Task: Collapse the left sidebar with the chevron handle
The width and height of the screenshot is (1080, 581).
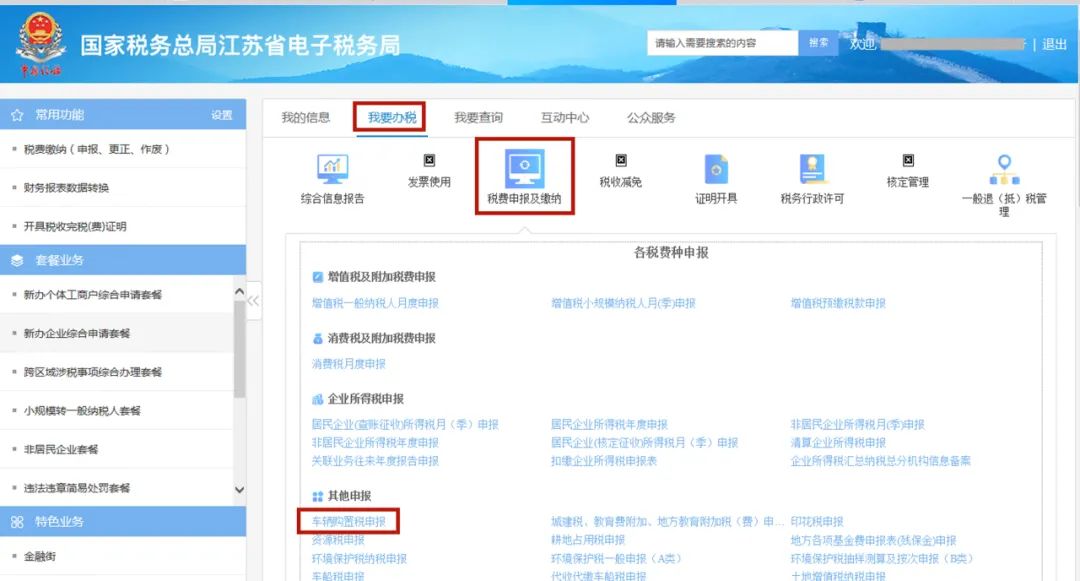Action: (x=253, y=300)
